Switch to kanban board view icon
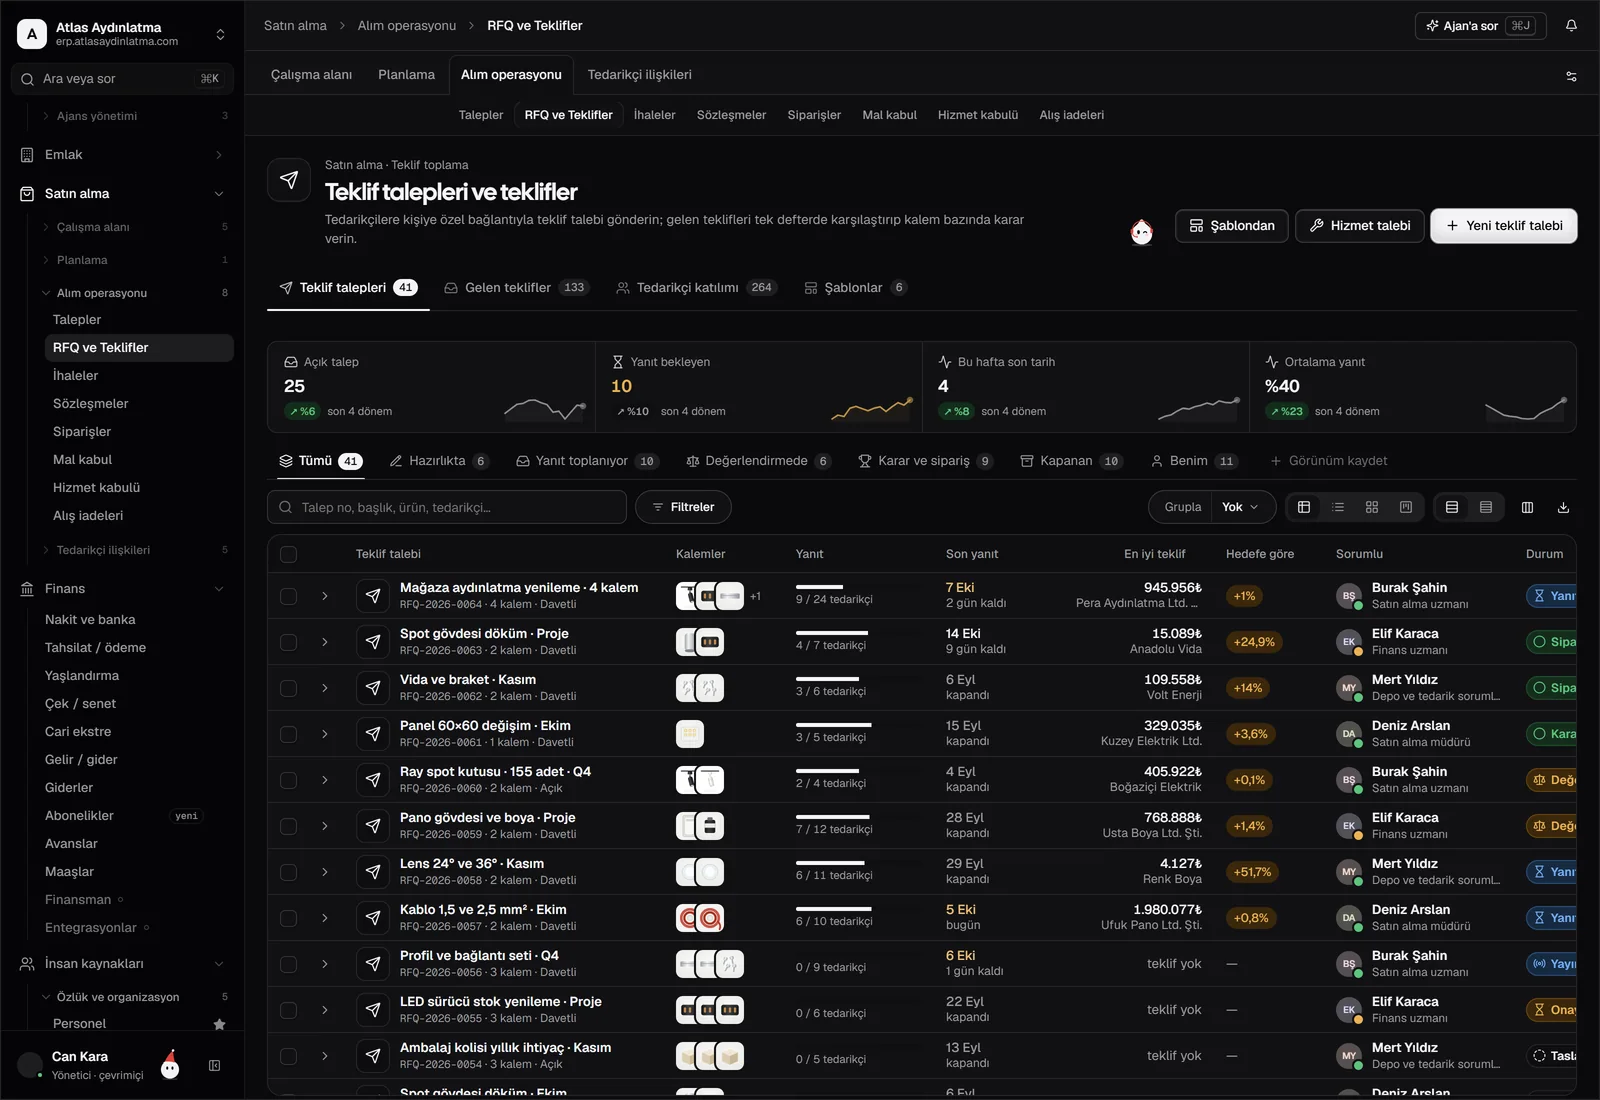The height and width of the screenshot is (1100, 1600). pos(1406,508)
